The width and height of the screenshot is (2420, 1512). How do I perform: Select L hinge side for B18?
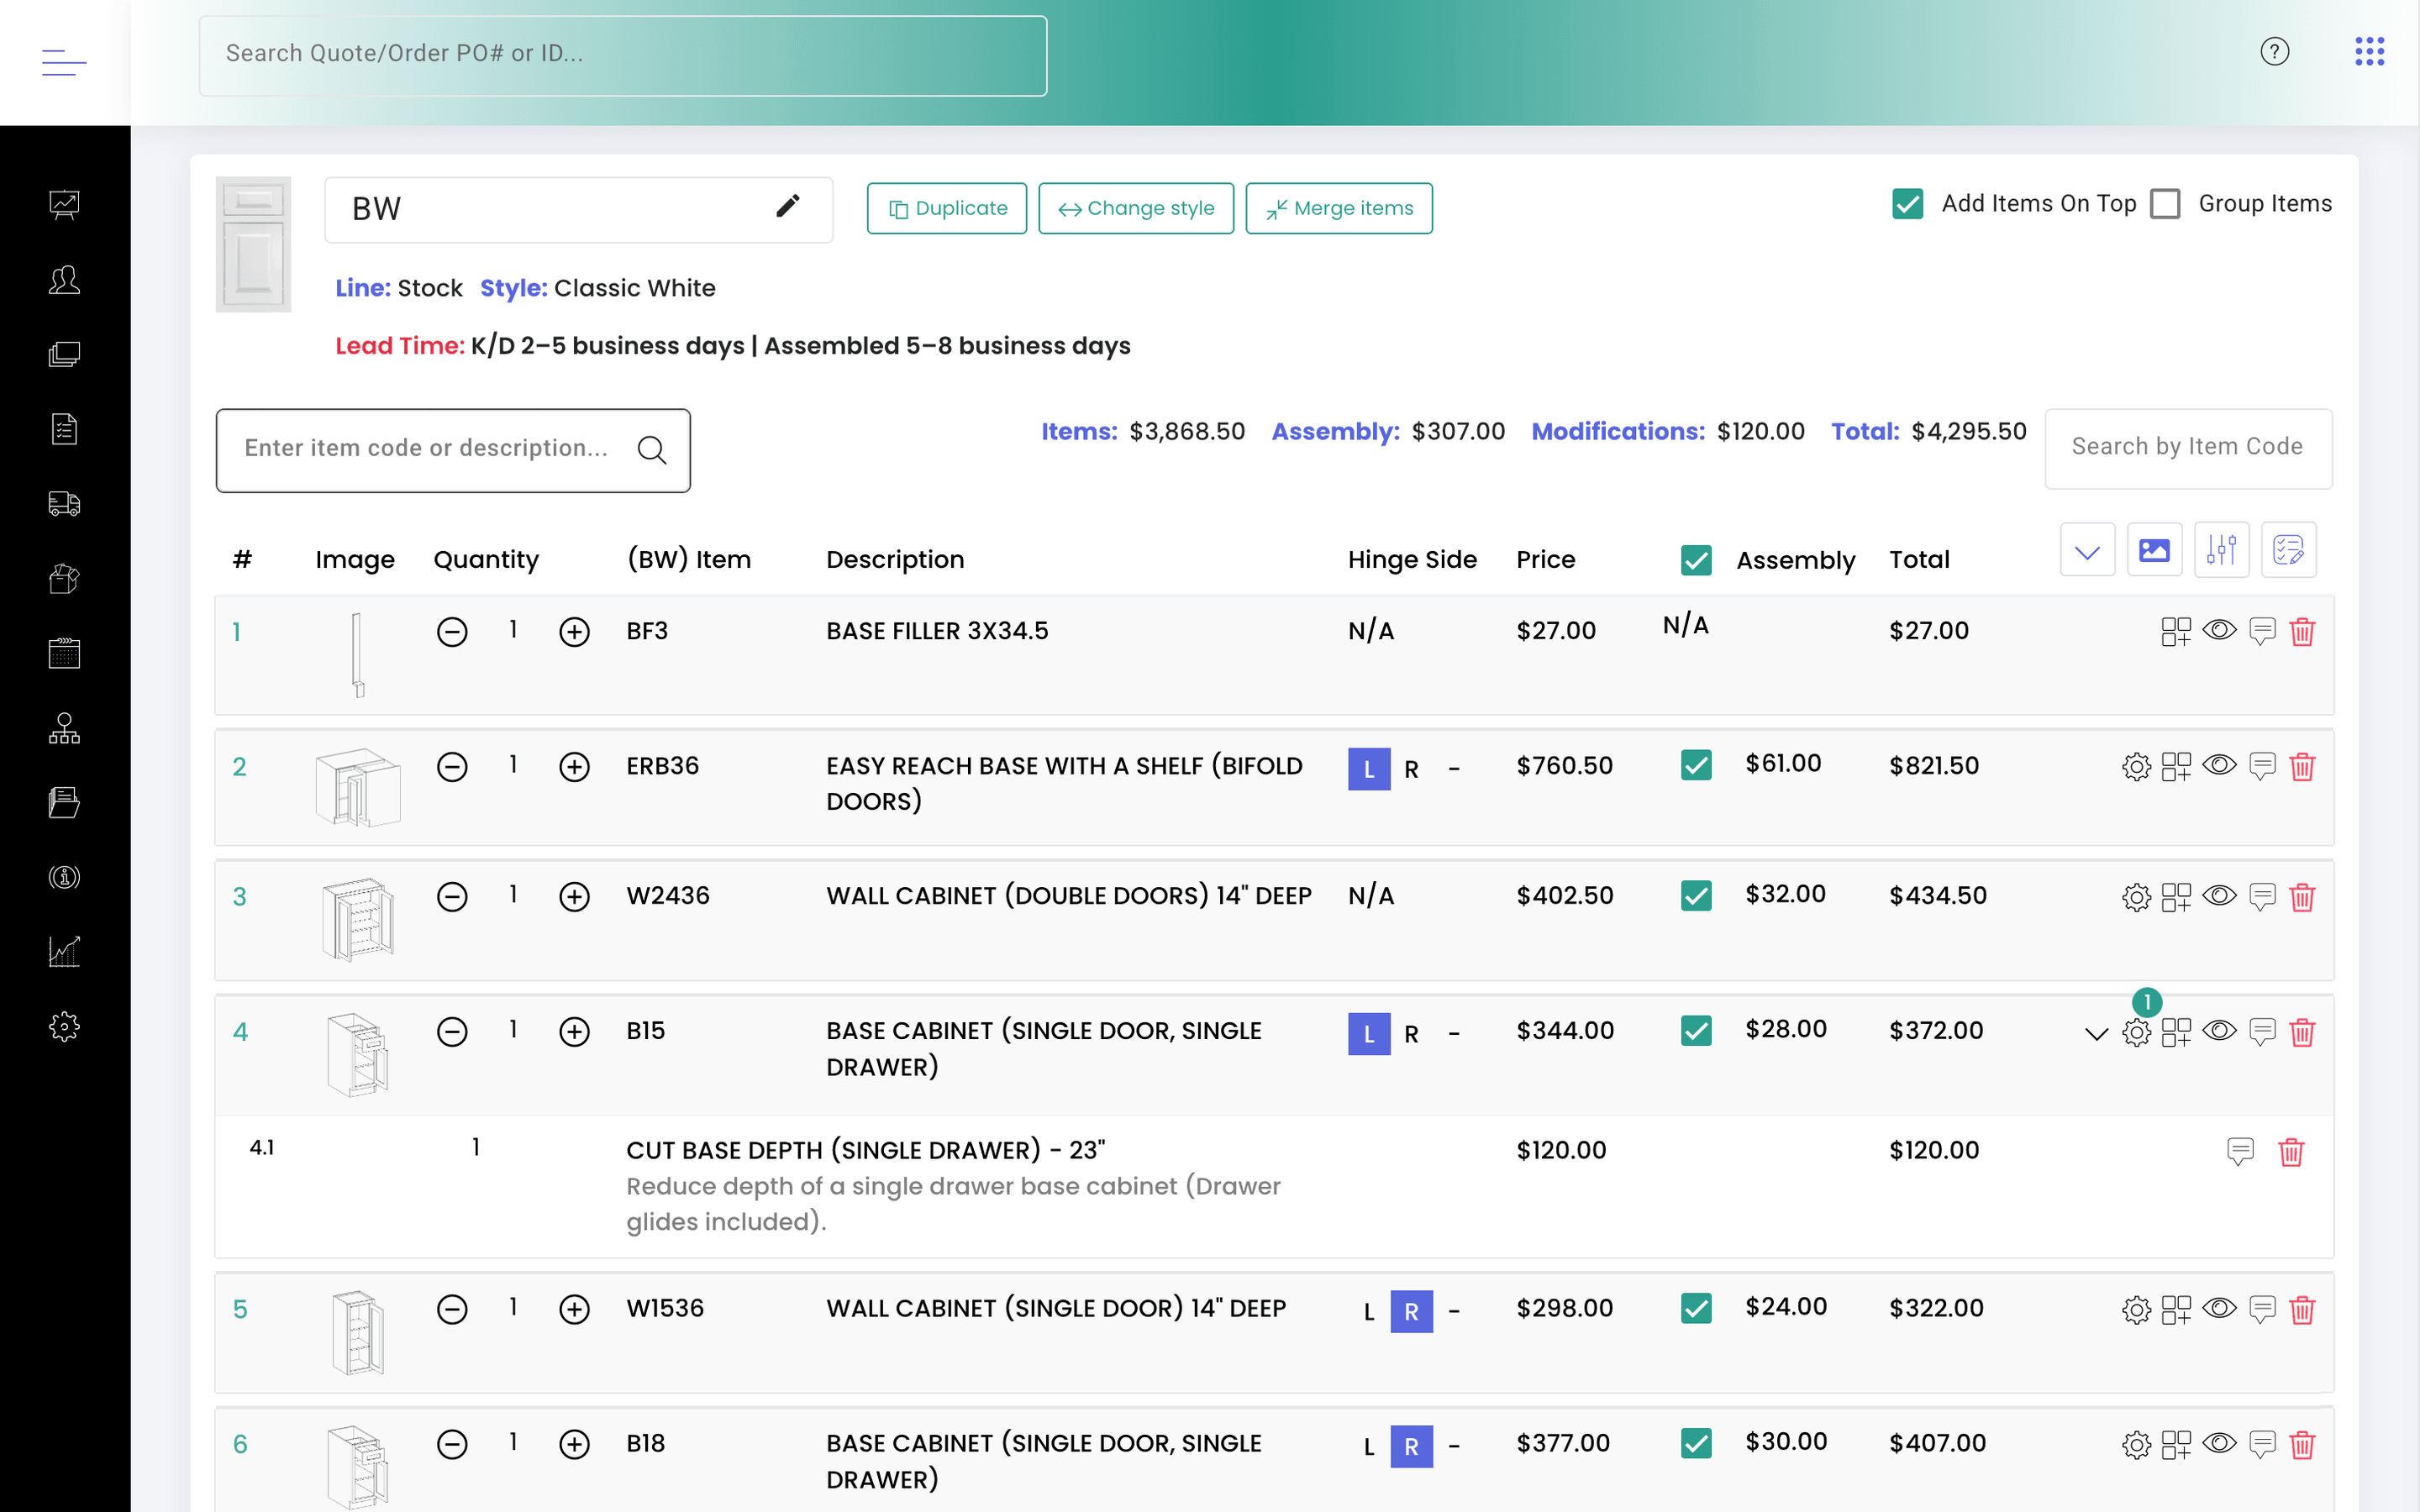click(1369, 1447)
